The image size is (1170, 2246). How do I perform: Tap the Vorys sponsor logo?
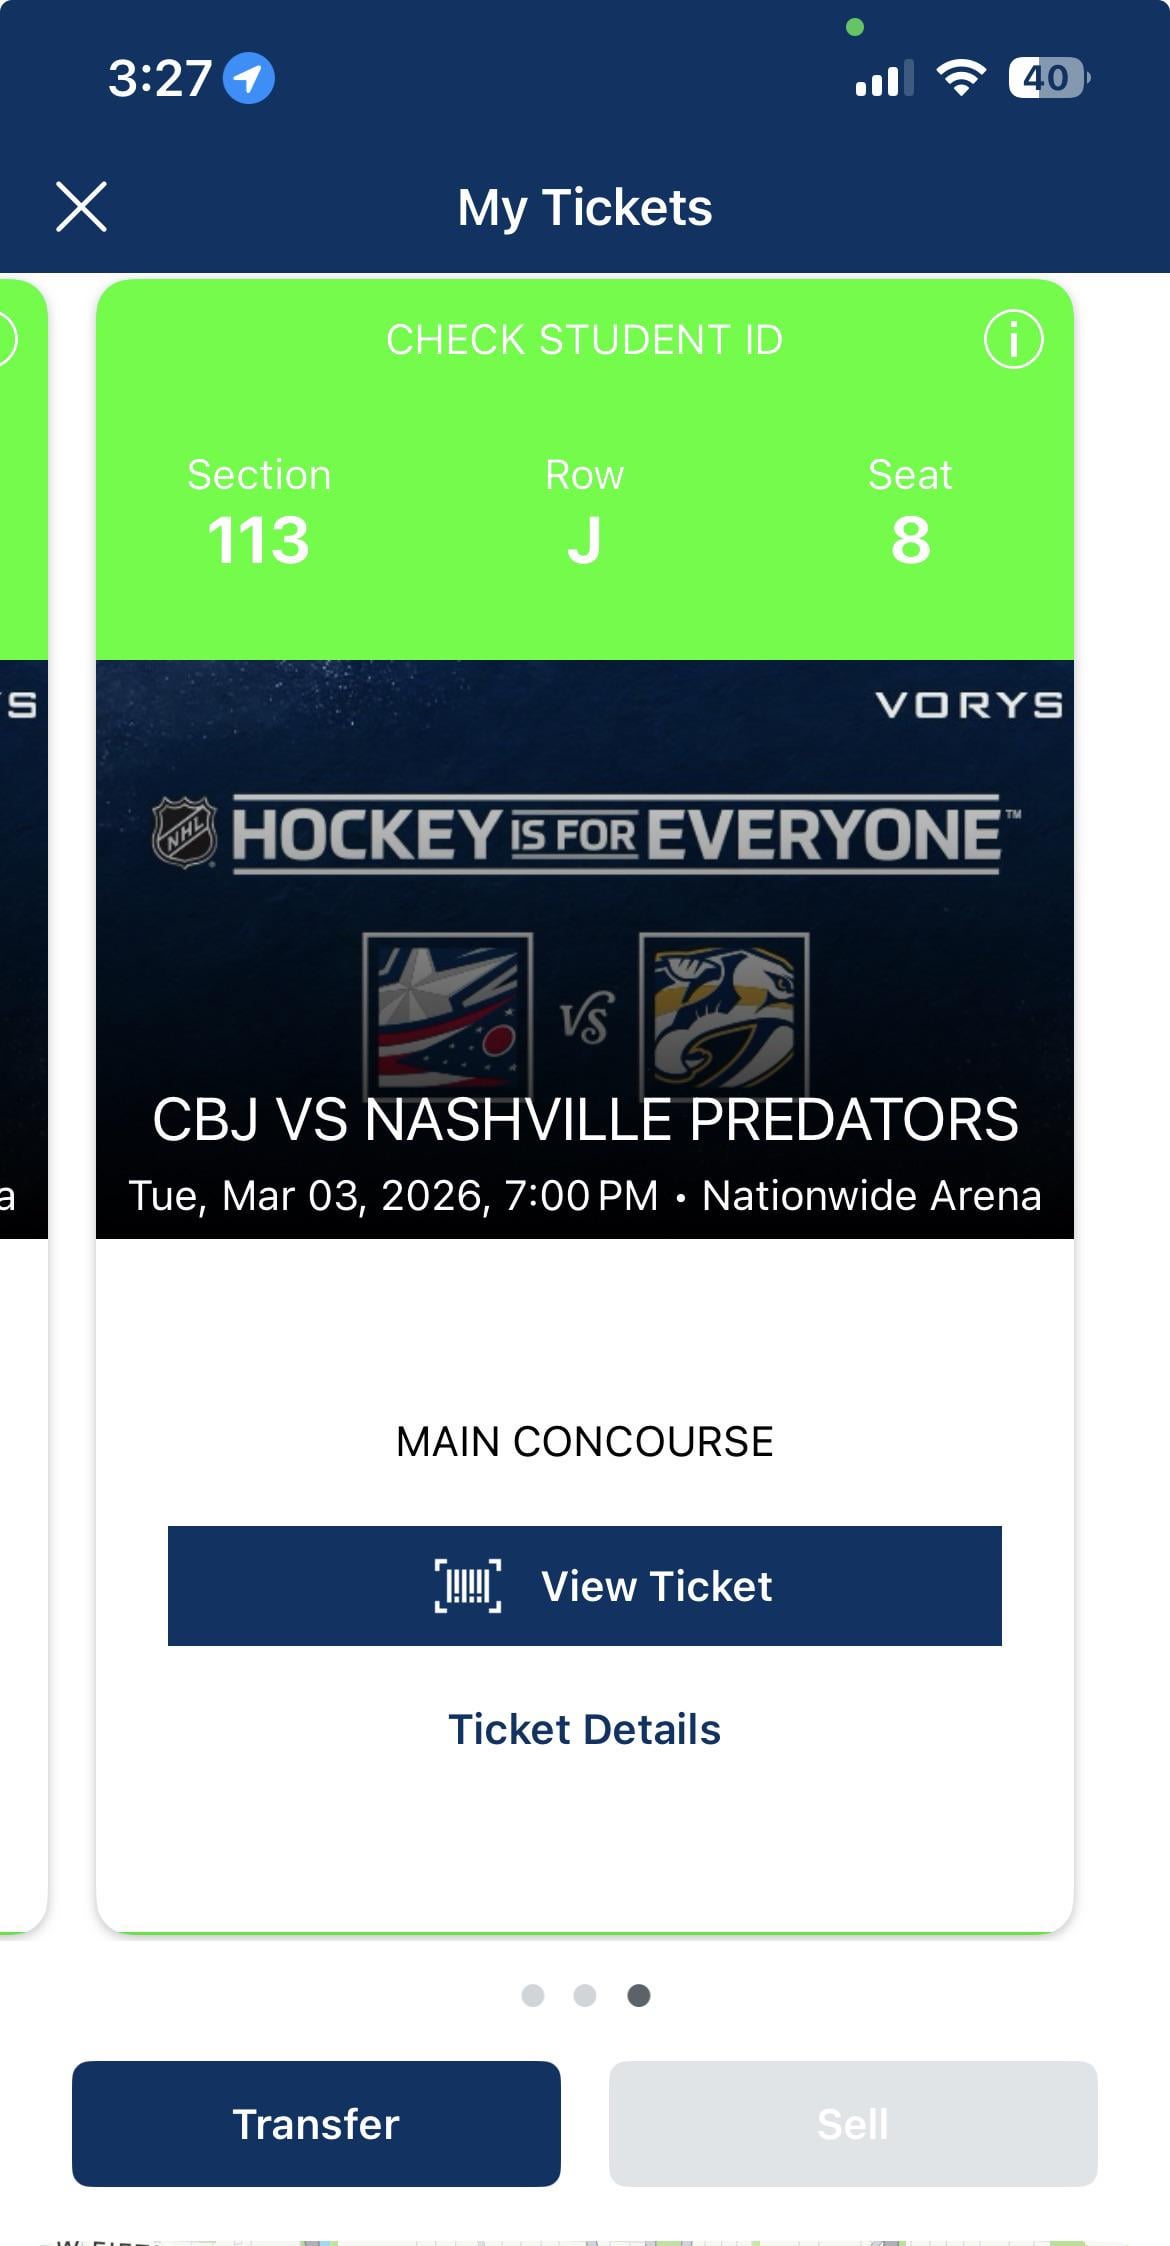tap(968, 705)
